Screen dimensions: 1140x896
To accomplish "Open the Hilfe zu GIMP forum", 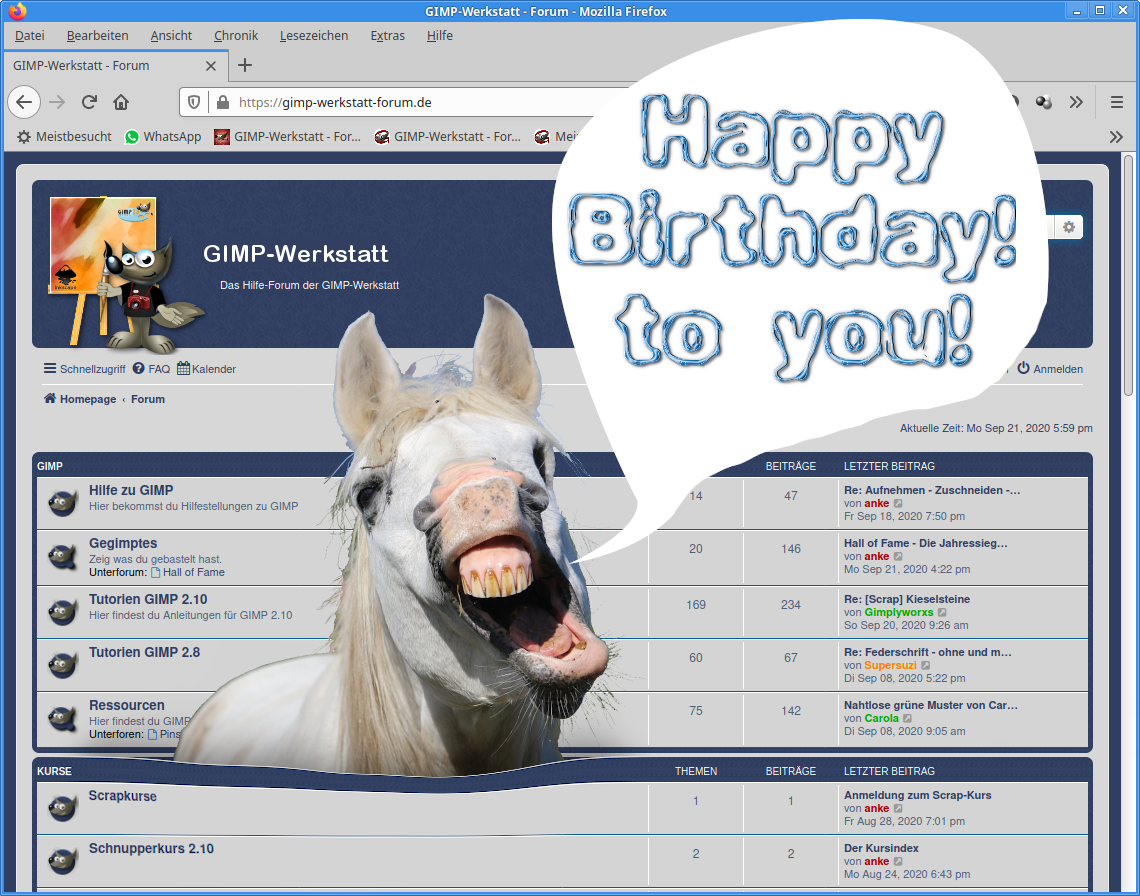I will pos(131,490).
